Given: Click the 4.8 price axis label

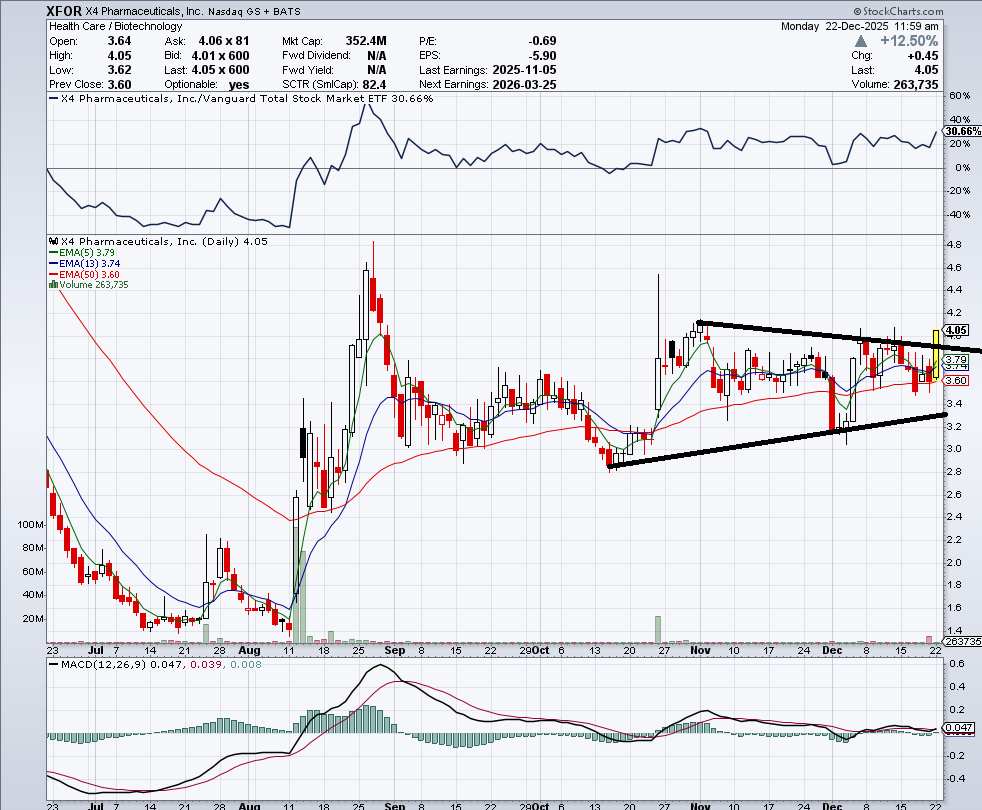Looking at the screenshot, I should 954,244.
